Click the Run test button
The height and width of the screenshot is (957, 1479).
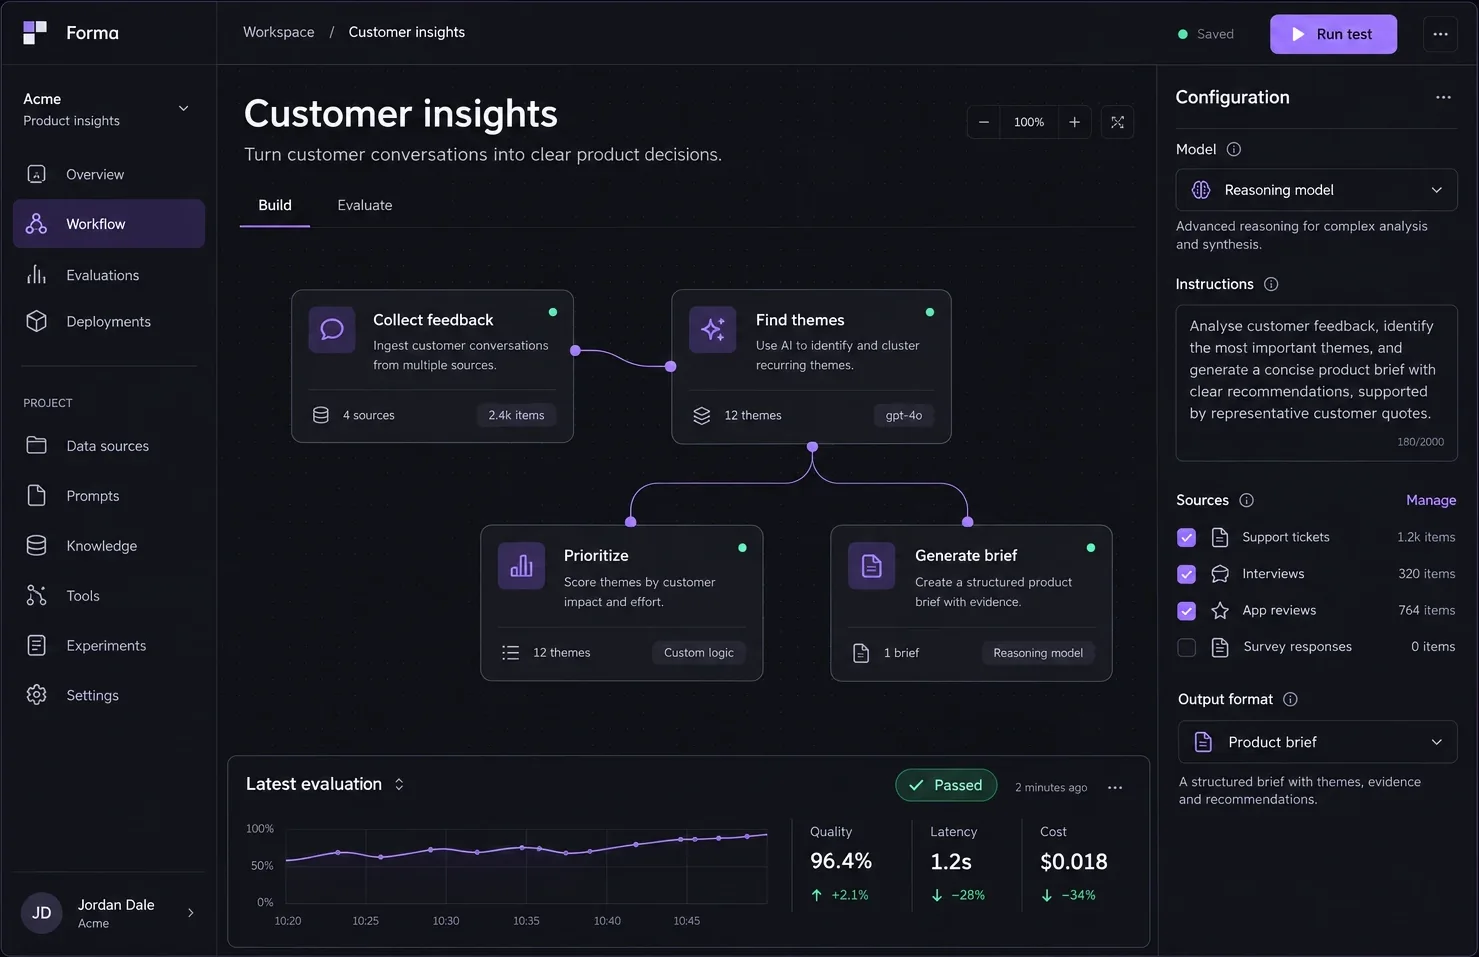(x=1333, y=34)
